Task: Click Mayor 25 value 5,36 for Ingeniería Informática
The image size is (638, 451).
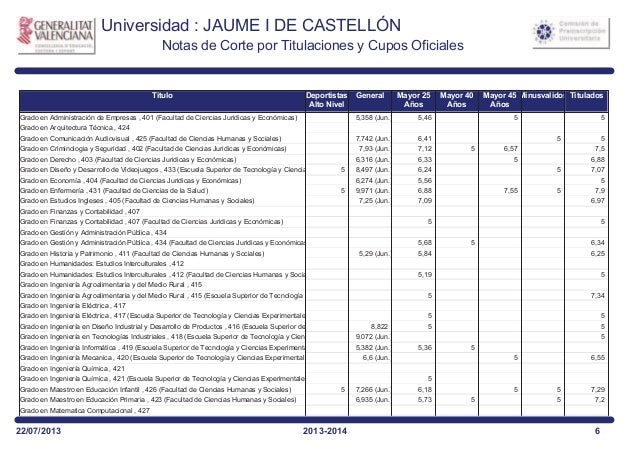Action: click(x=425, y=348)
